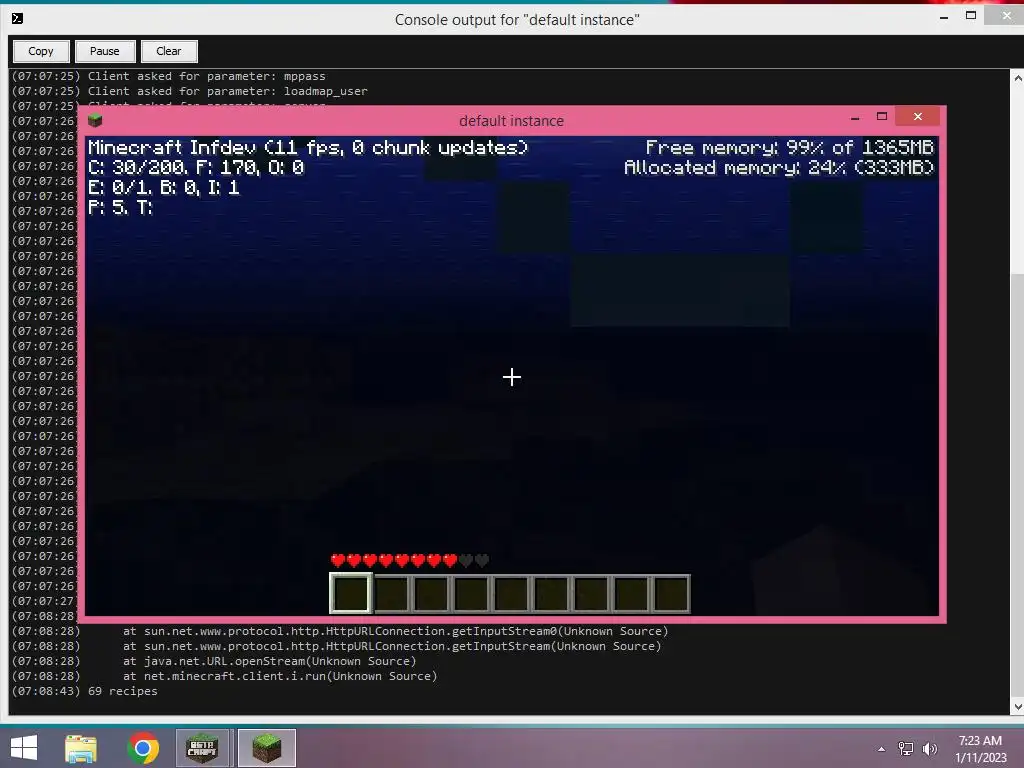
Task: Click the first red heart in health bar
Action: click(338, 560)
